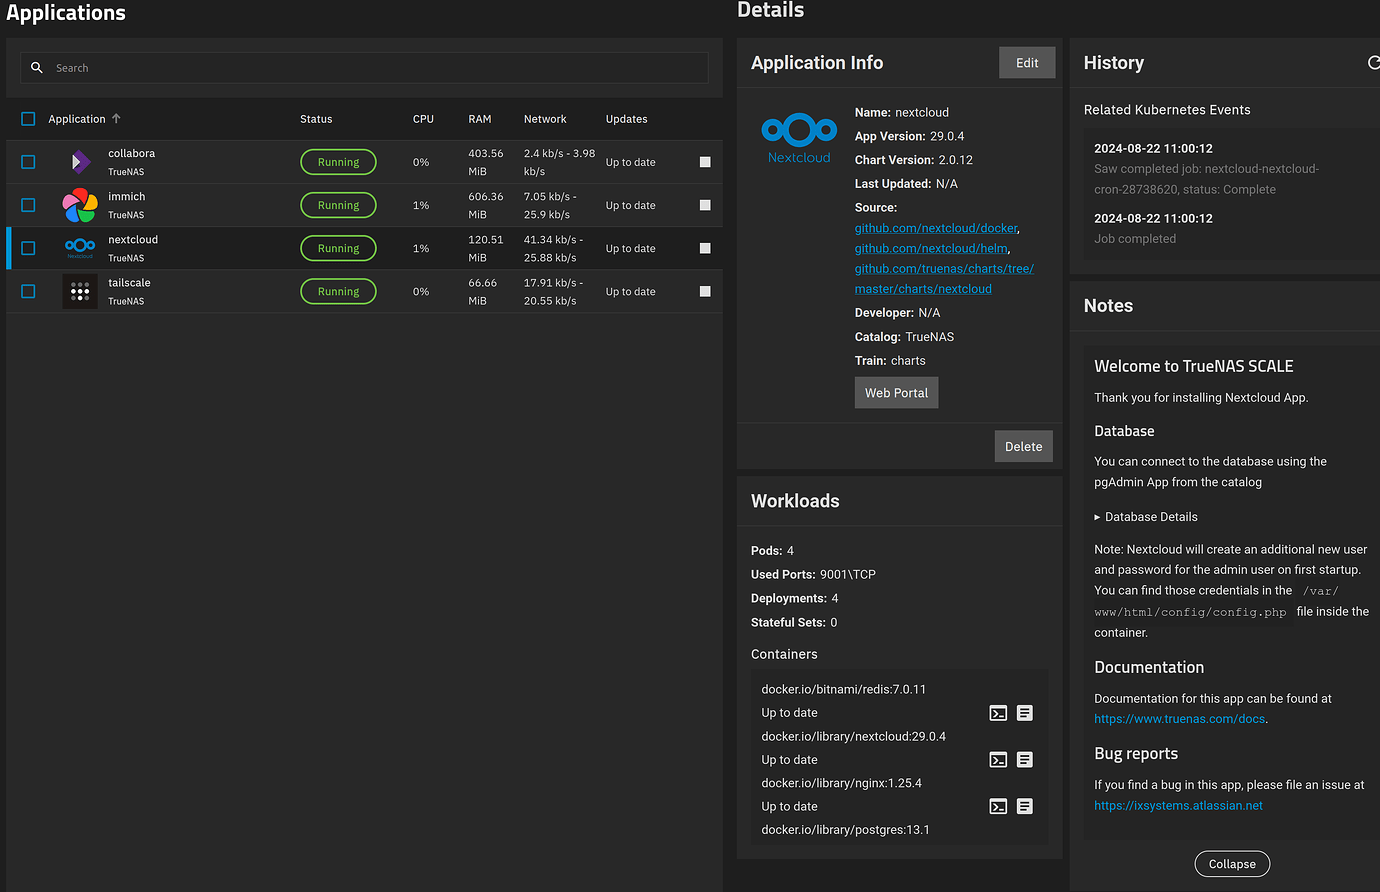Click the immich application icon
The height and width of the screenshot is (892, 1380).
[x=80, y=204]
